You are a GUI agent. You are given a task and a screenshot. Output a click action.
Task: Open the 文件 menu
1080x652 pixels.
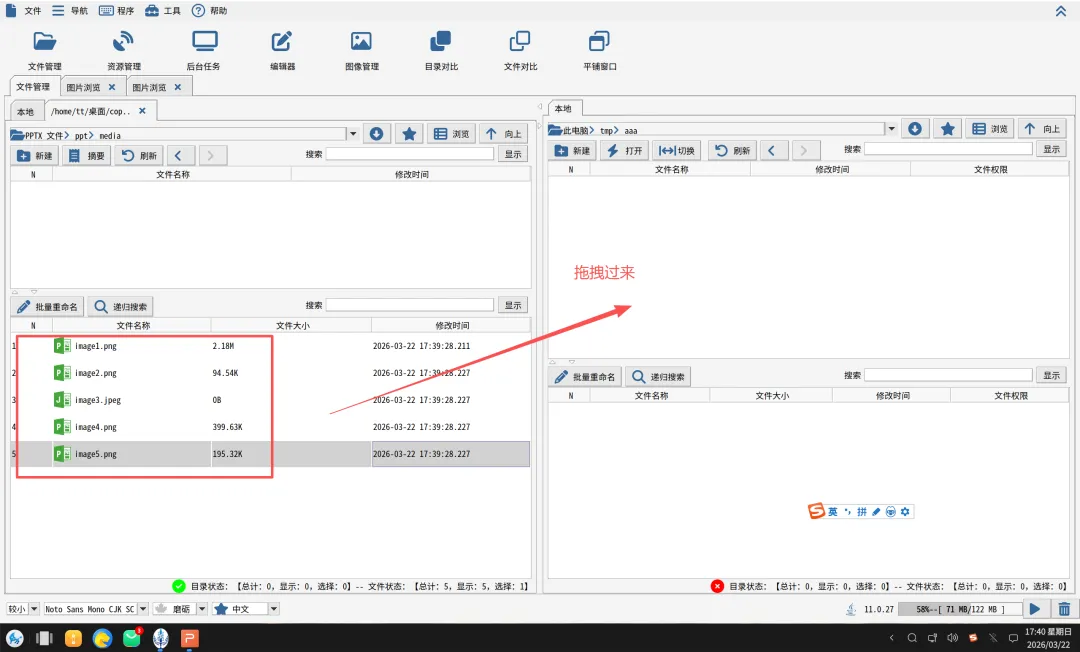click(24, 10)
